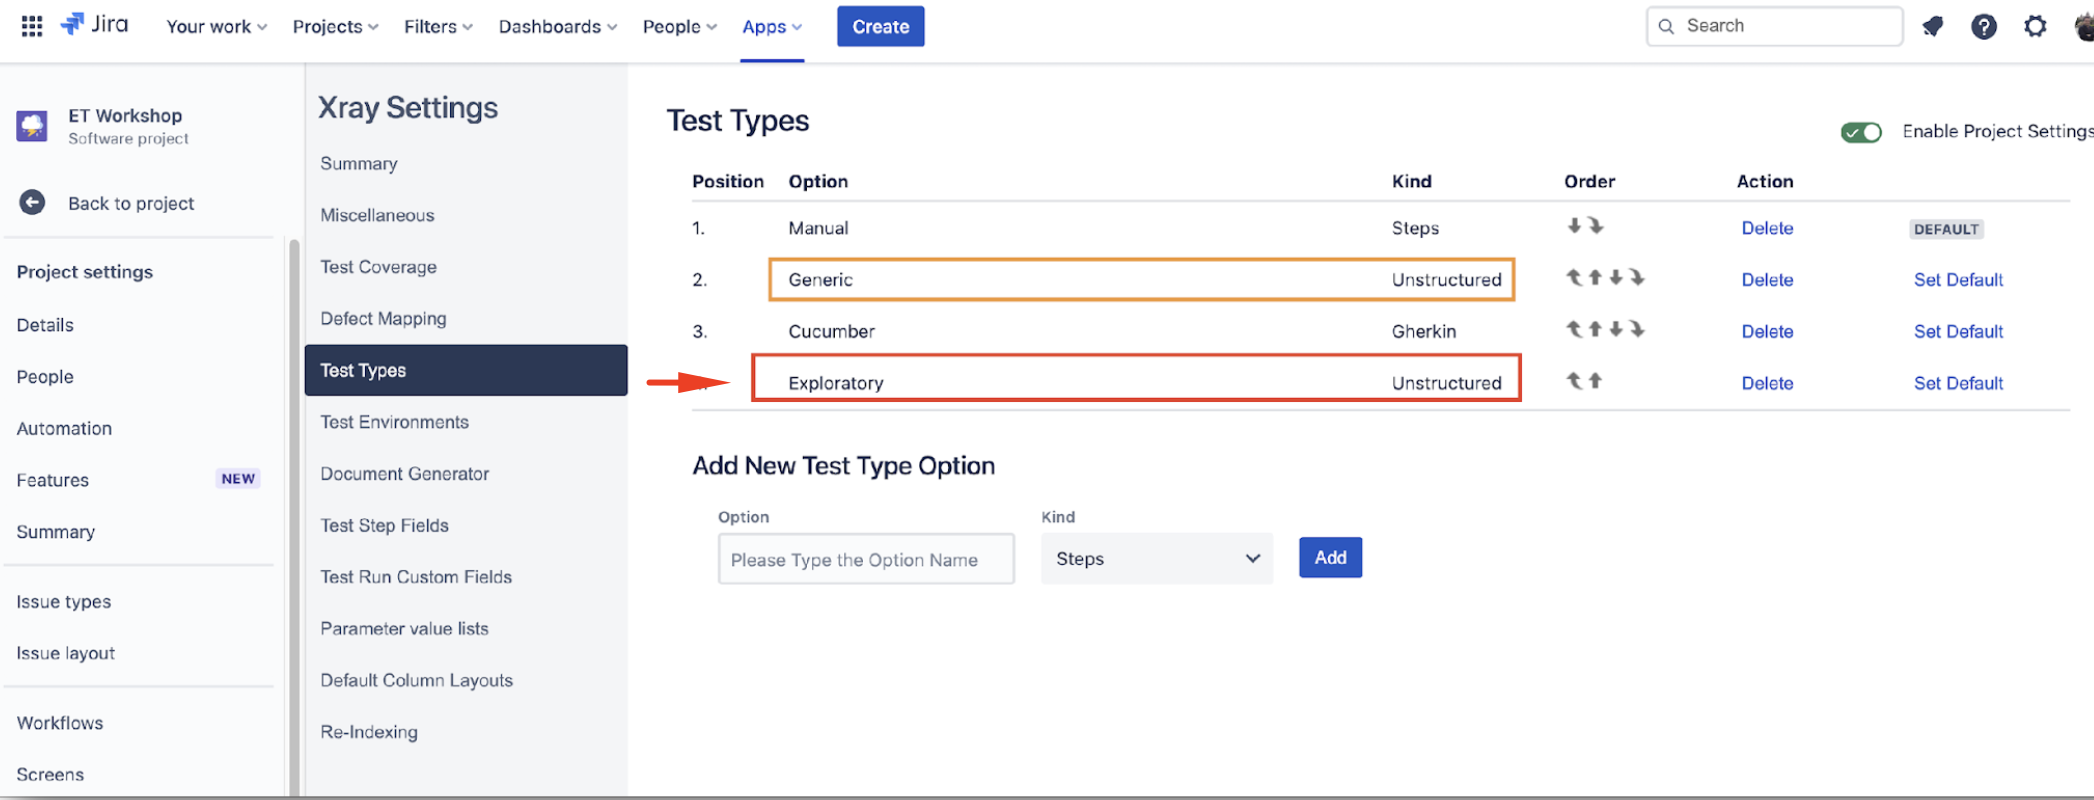Open Re-Indexing settings
Viewport: 2094px width, 800px height.
(369, 732)
